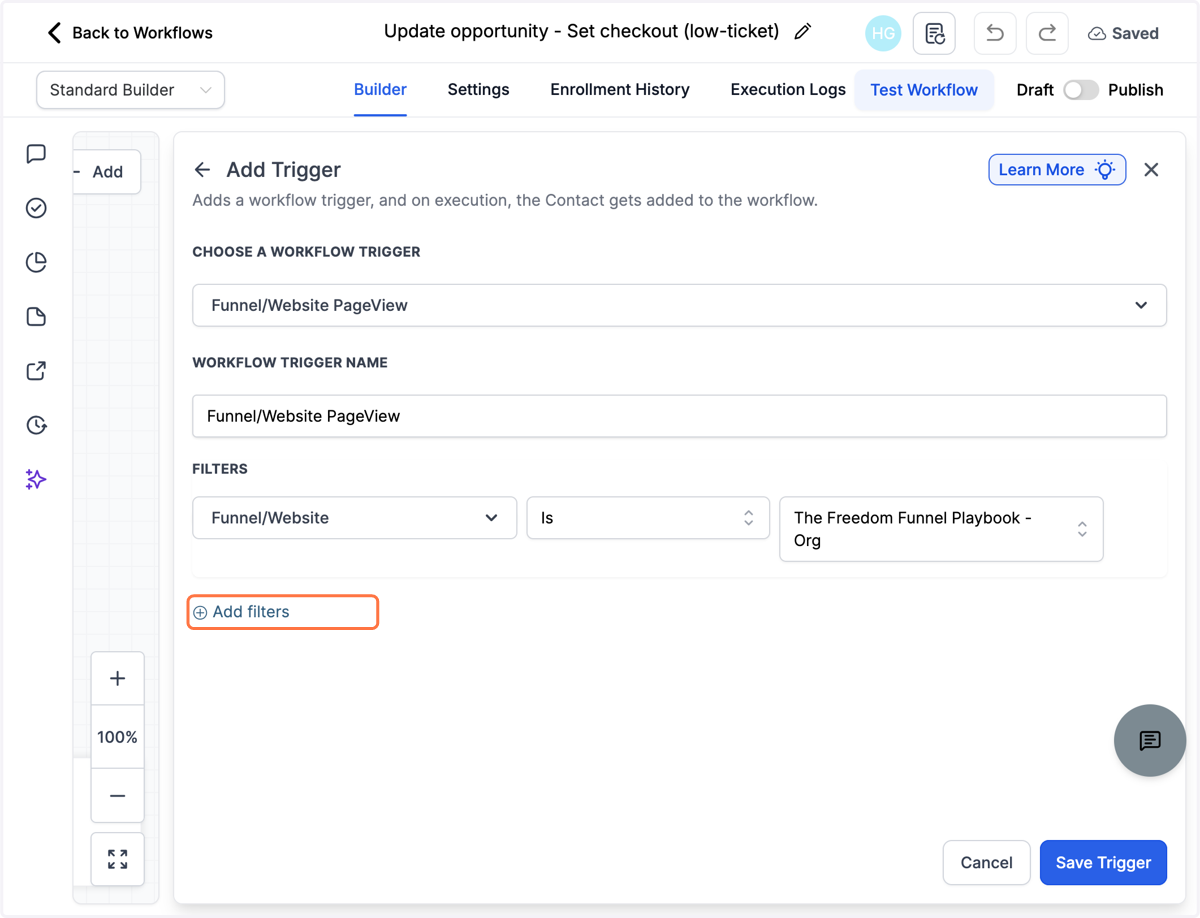
Task: Click the Workflow Trigger Name field
Action: [679, 416]
